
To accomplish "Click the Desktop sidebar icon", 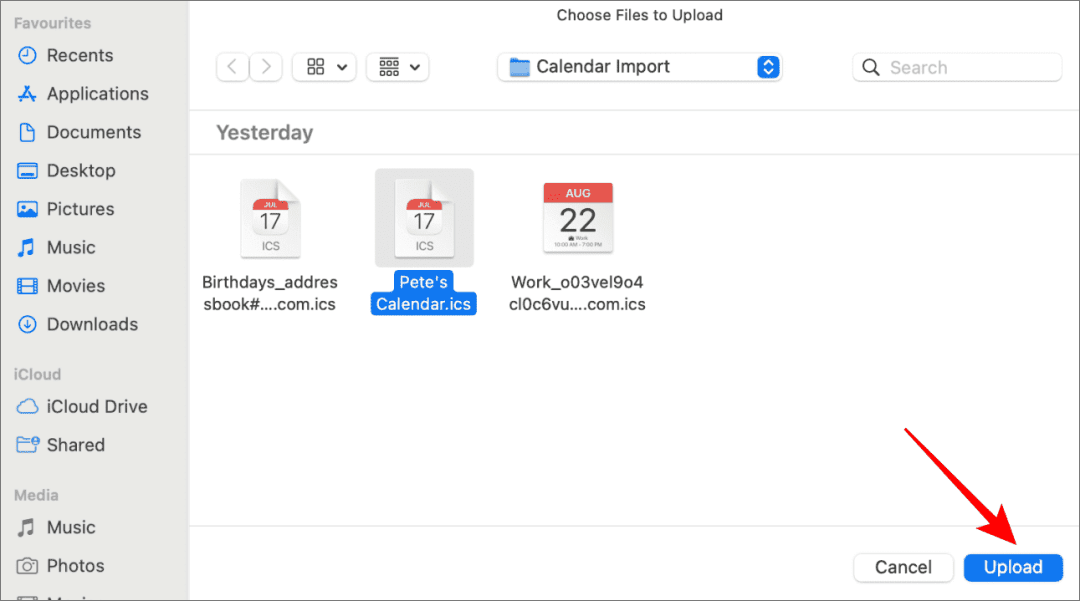I will pyautogui.click(x=28, y=171).
